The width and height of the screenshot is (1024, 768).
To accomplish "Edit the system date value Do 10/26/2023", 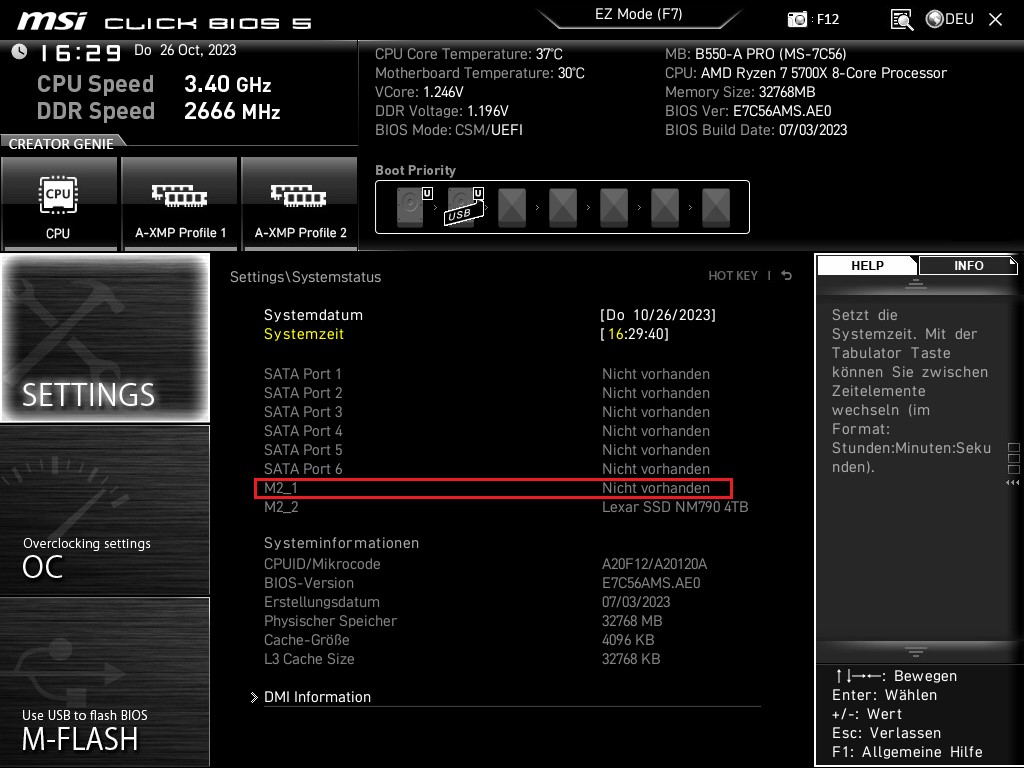I will (658, 315).
